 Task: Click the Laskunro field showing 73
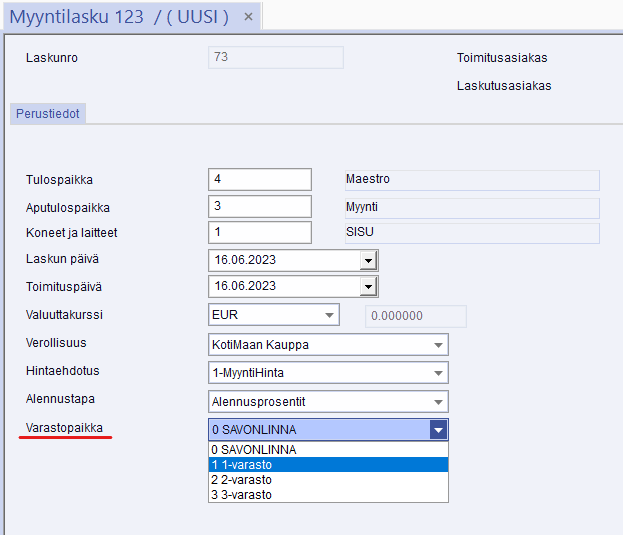[x=275, y=58]
